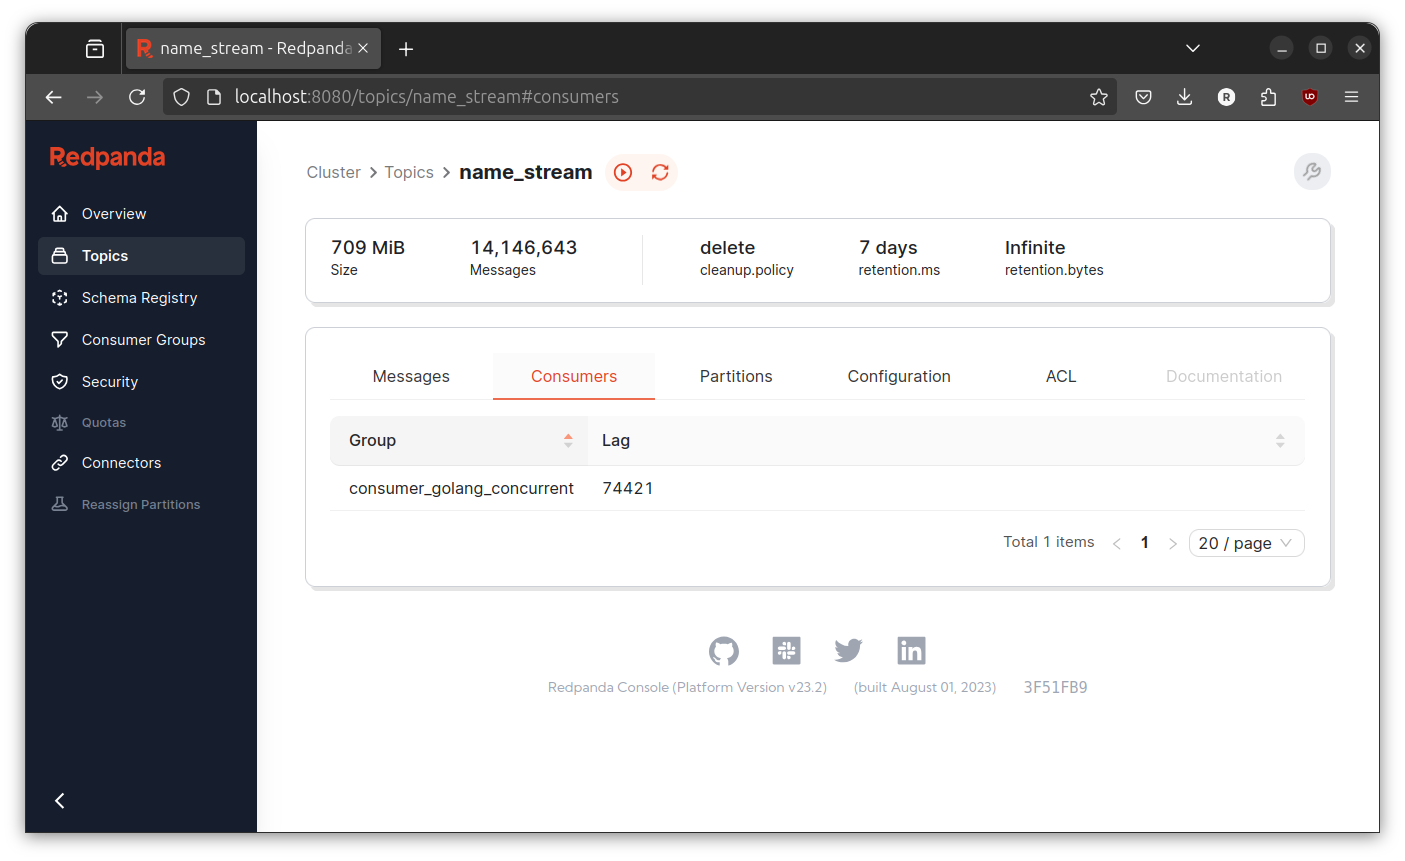The height and width of the screenshot is (861, 1405).
Task: Click the Documentation tab
Action: (1224, 376)
